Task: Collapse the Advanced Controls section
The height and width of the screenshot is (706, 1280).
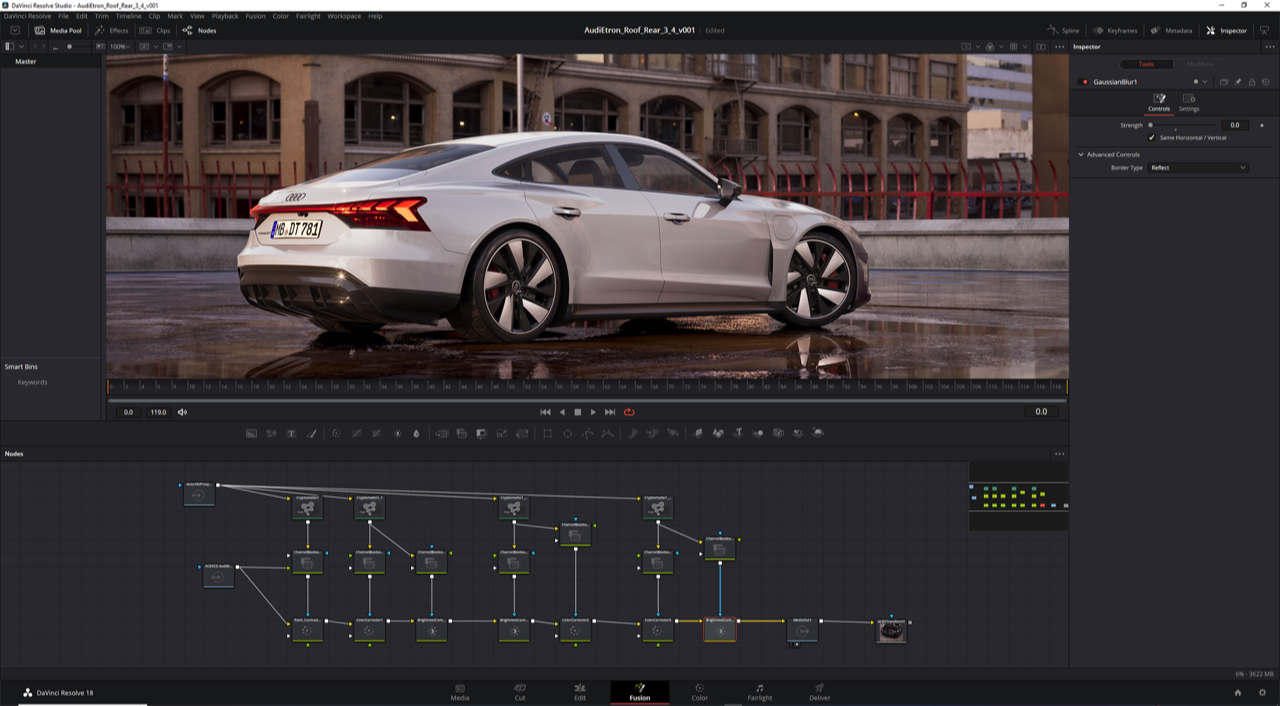Action: (x=1081, y=155)
